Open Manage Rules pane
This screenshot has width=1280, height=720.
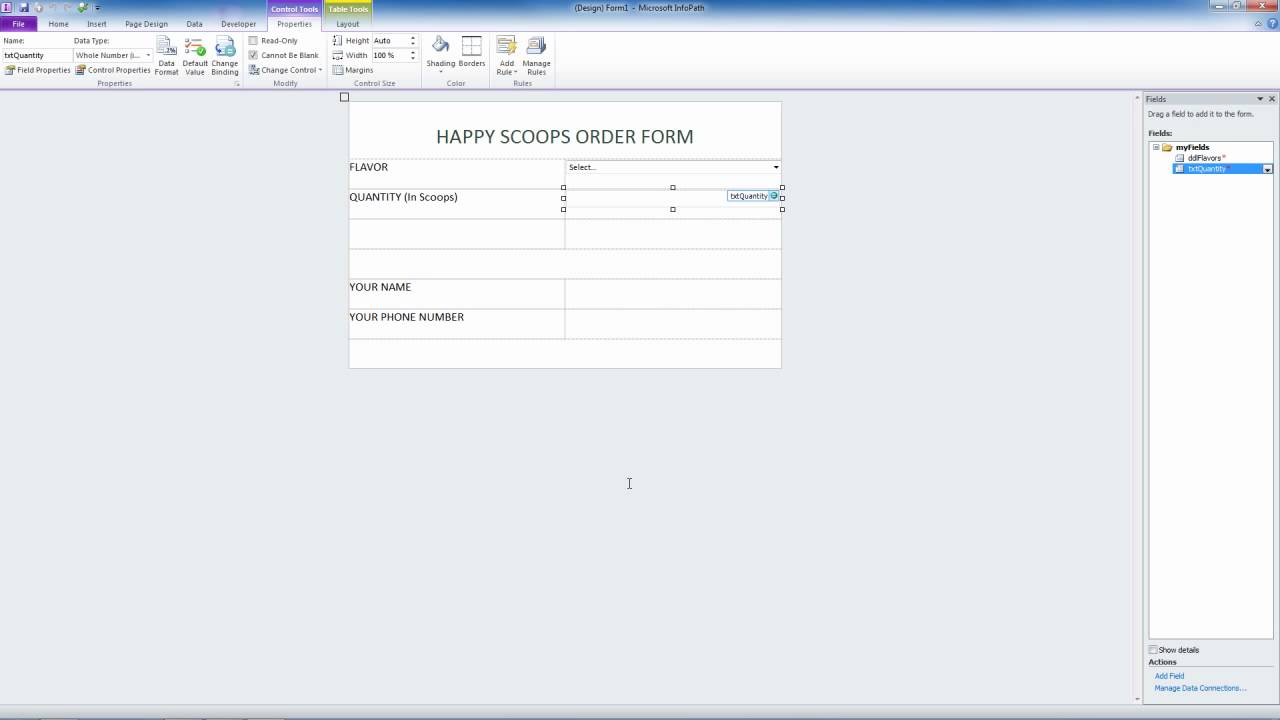pos(537,56)
